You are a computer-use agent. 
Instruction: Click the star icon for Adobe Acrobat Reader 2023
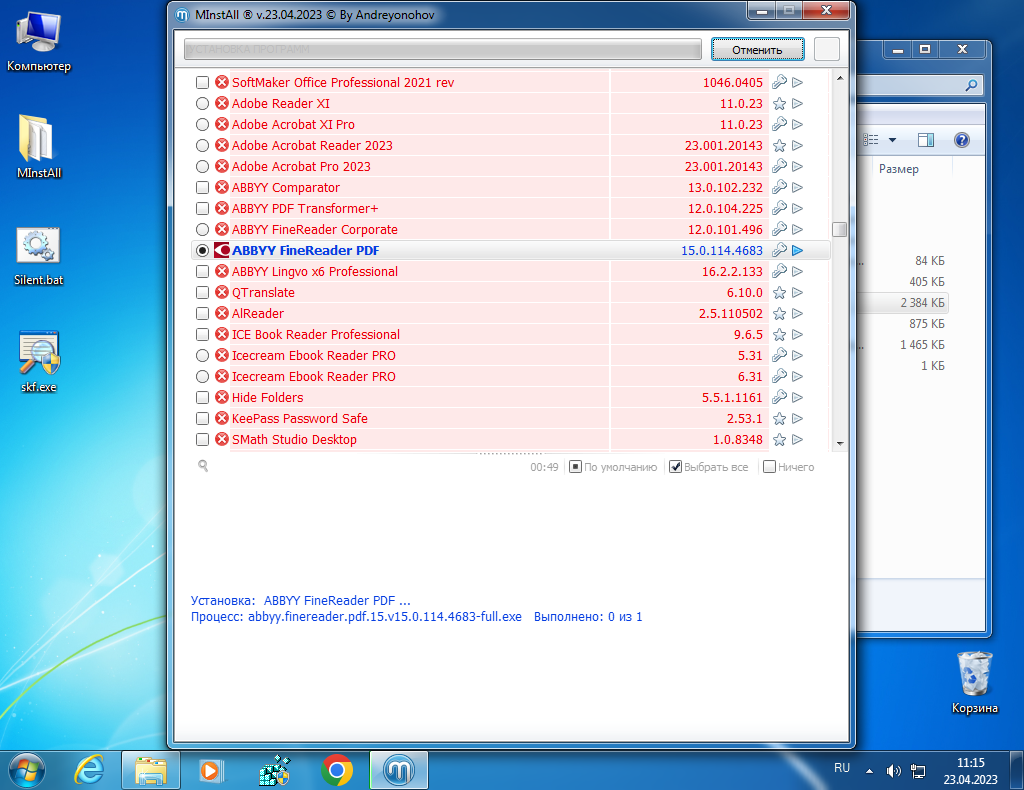click(x=779, y=146)
